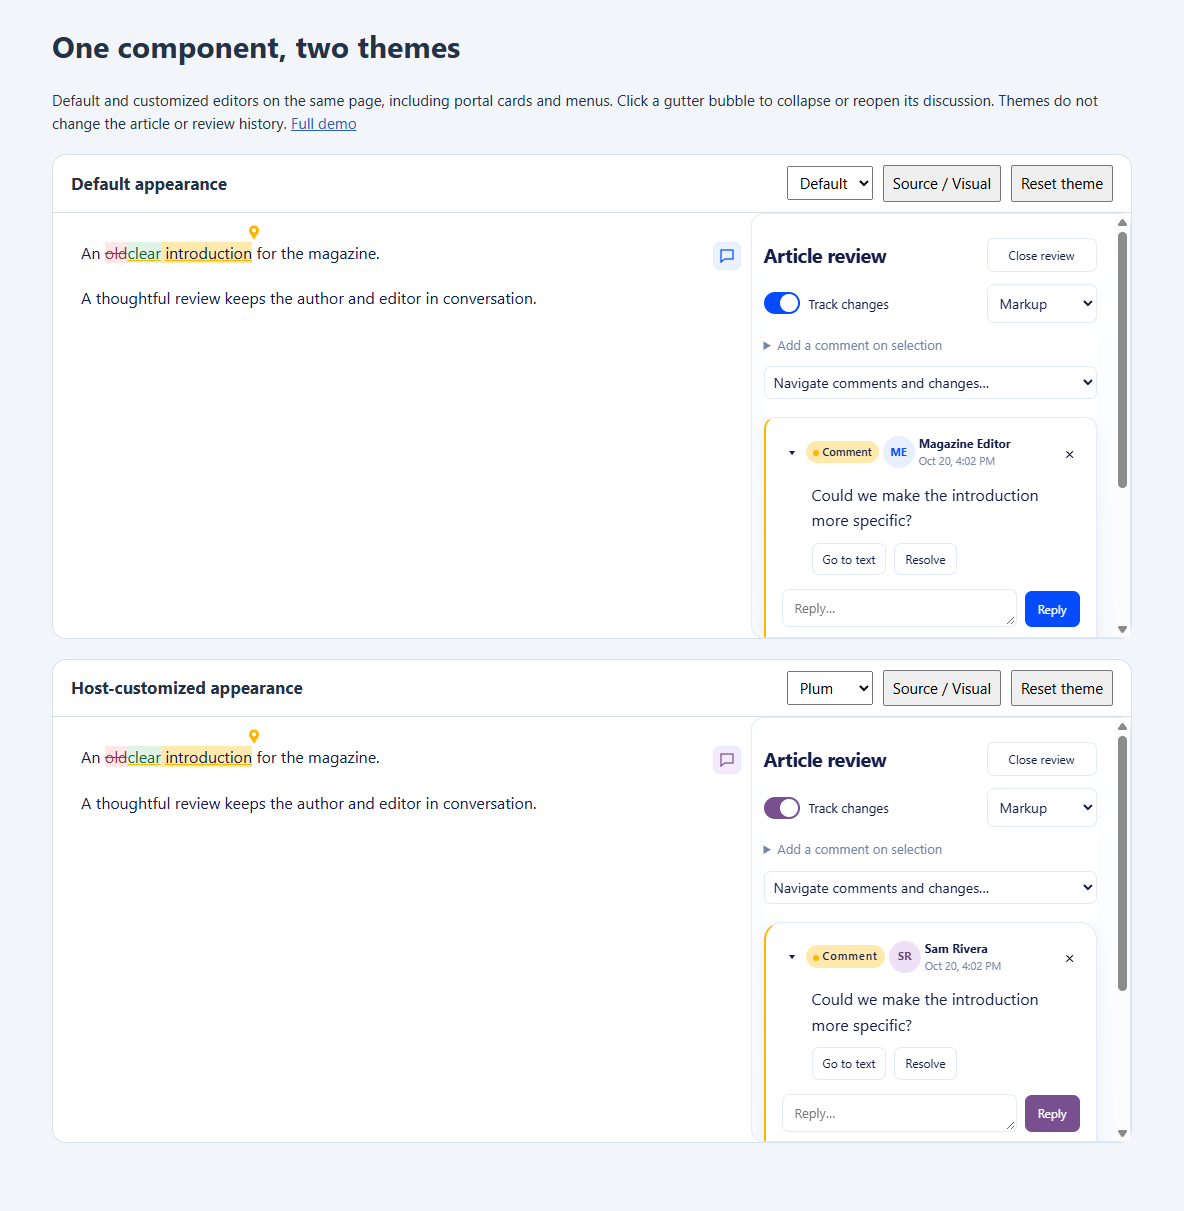Click Source / Visual in Default appearance header

[x=942, y=184]
